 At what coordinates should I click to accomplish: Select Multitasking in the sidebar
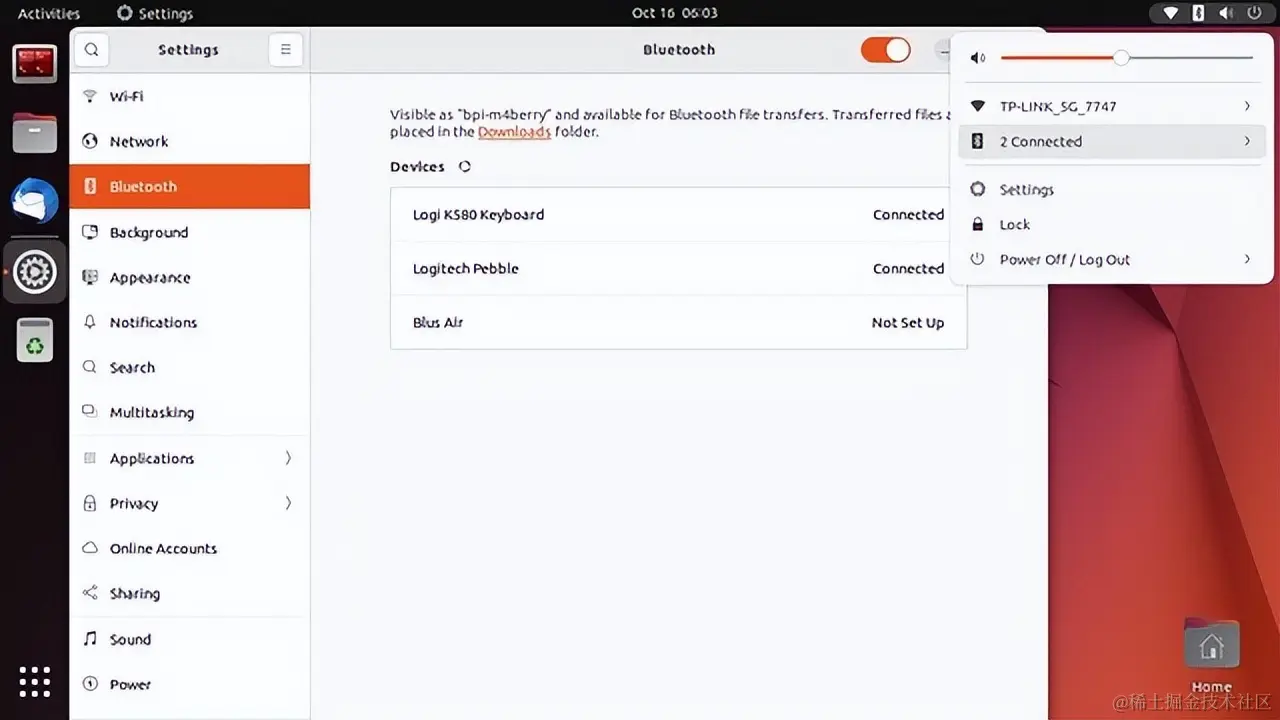(x=190, y=412)
